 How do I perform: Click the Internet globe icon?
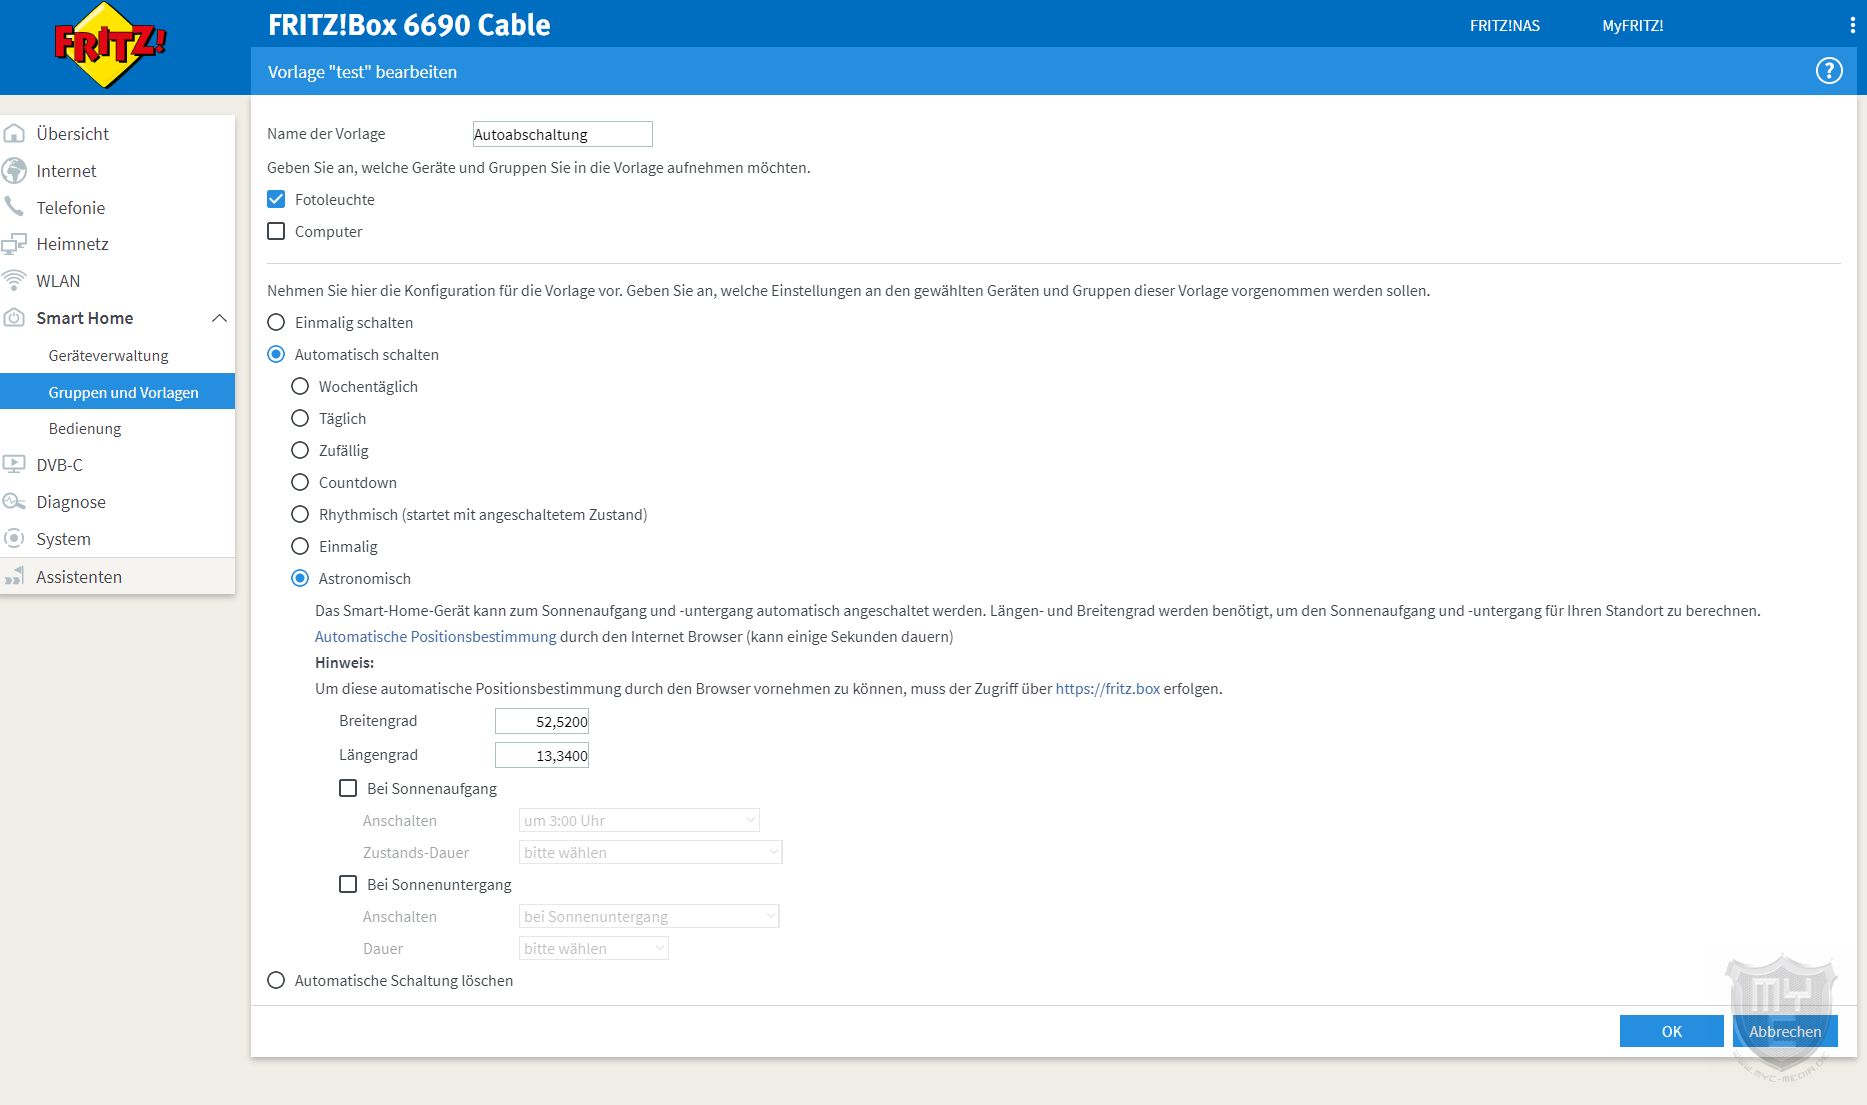point(15,171)
